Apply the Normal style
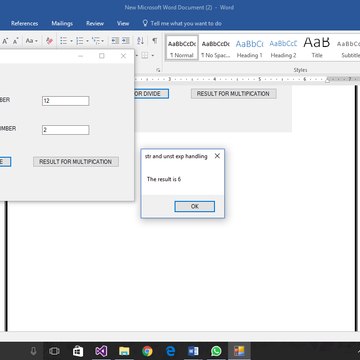The image size is (360, 360). [x=182, y=48]
